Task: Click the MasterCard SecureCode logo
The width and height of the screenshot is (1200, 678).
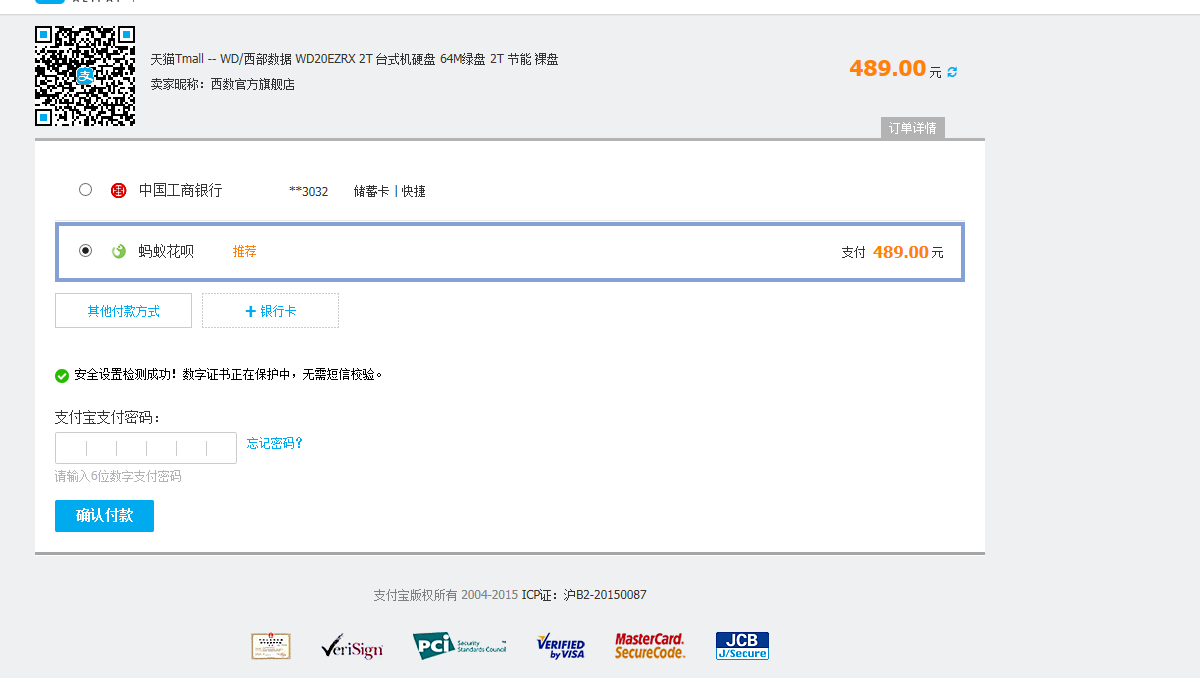Action: 650,646
